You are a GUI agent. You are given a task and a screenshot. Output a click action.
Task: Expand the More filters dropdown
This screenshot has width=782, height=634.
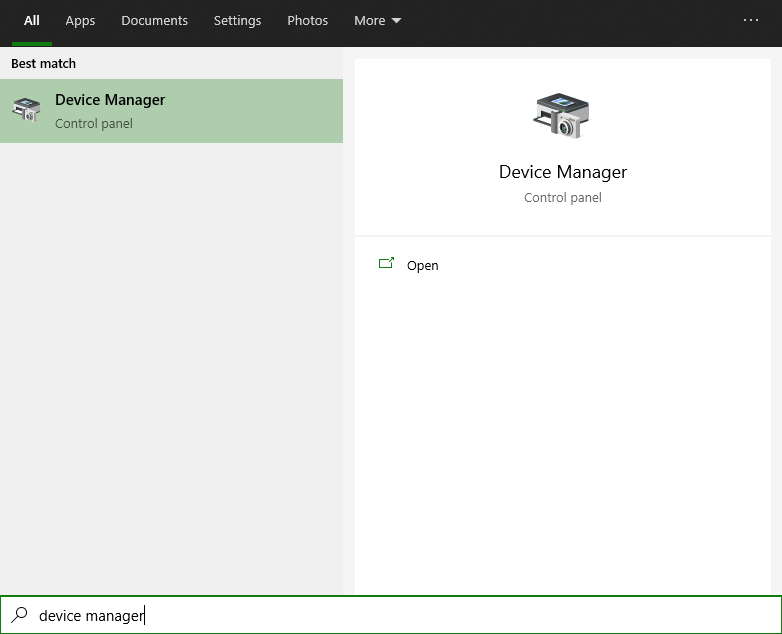pos(370,21)
